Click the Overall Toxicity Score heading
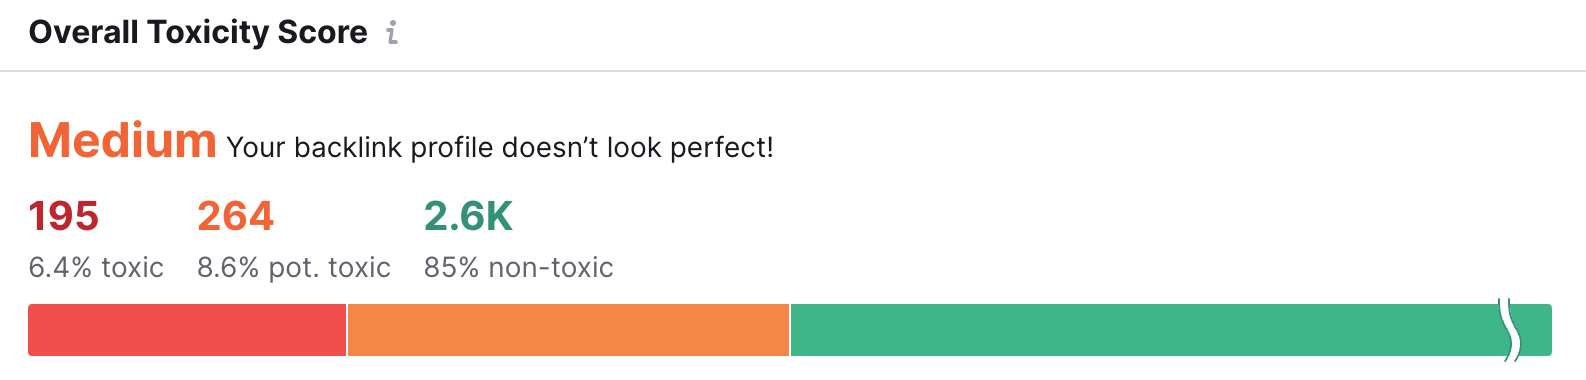 [198, 32]
